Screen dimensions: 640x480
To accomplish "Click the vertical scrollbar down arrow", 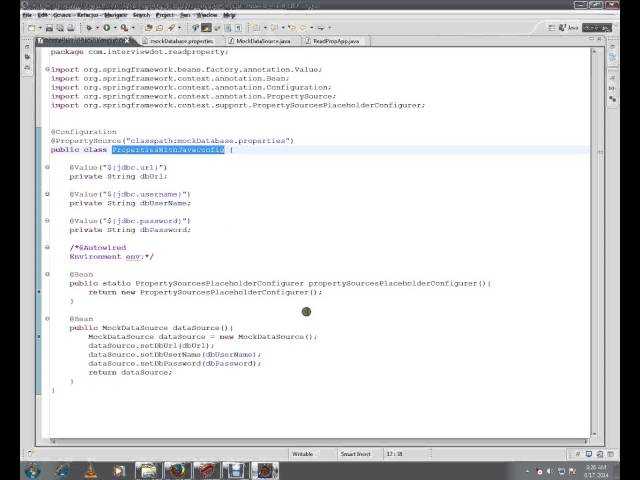I will [x=594, y=434].
